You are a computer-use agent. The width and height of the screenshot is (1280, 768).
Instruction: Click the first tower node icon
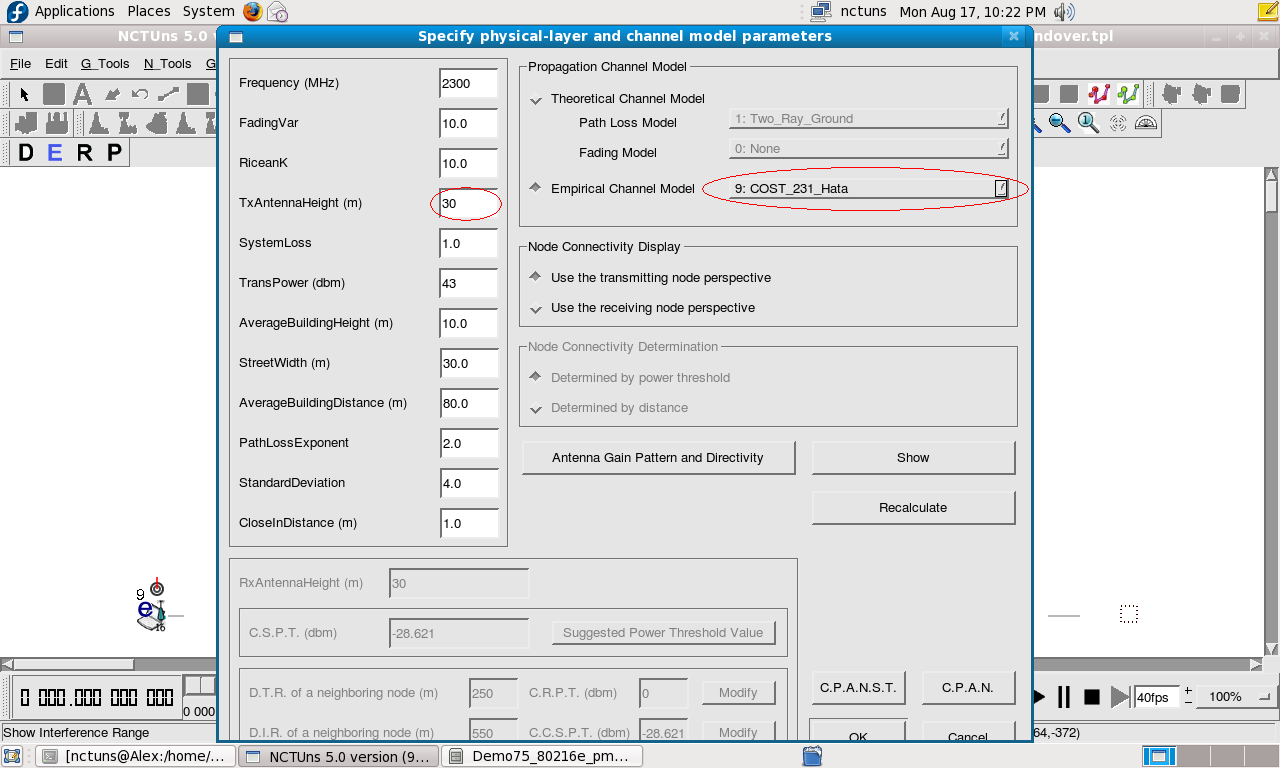[x=98, y=123]
